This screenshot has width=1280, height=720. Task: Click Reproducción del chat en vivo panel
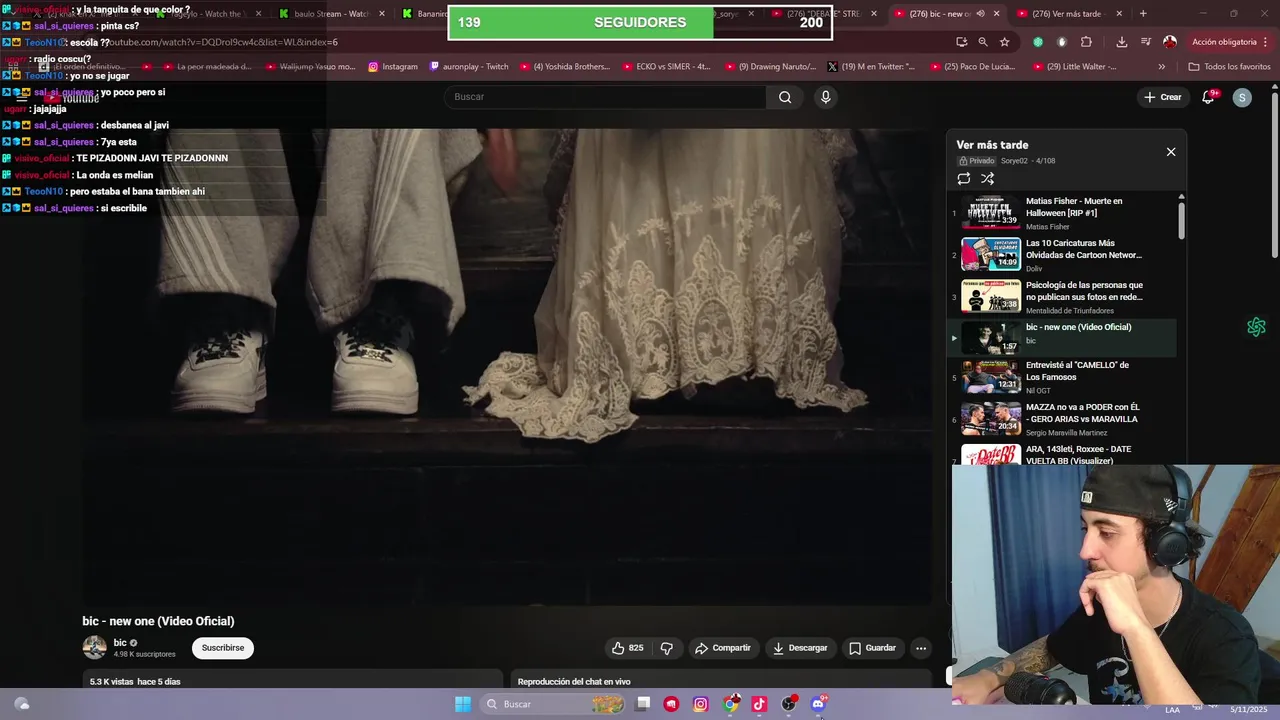722,681
